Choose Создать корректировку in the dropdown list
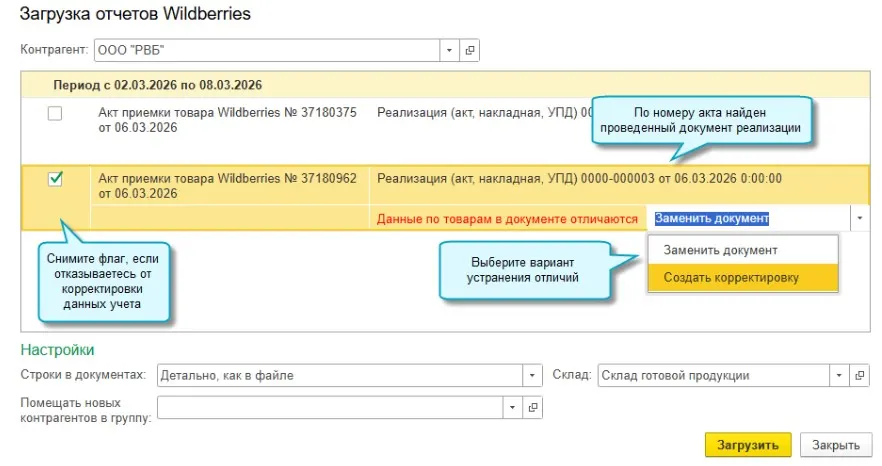Image resolution: width=882 pixels, height=466 pixels. (x=743, y=277)
